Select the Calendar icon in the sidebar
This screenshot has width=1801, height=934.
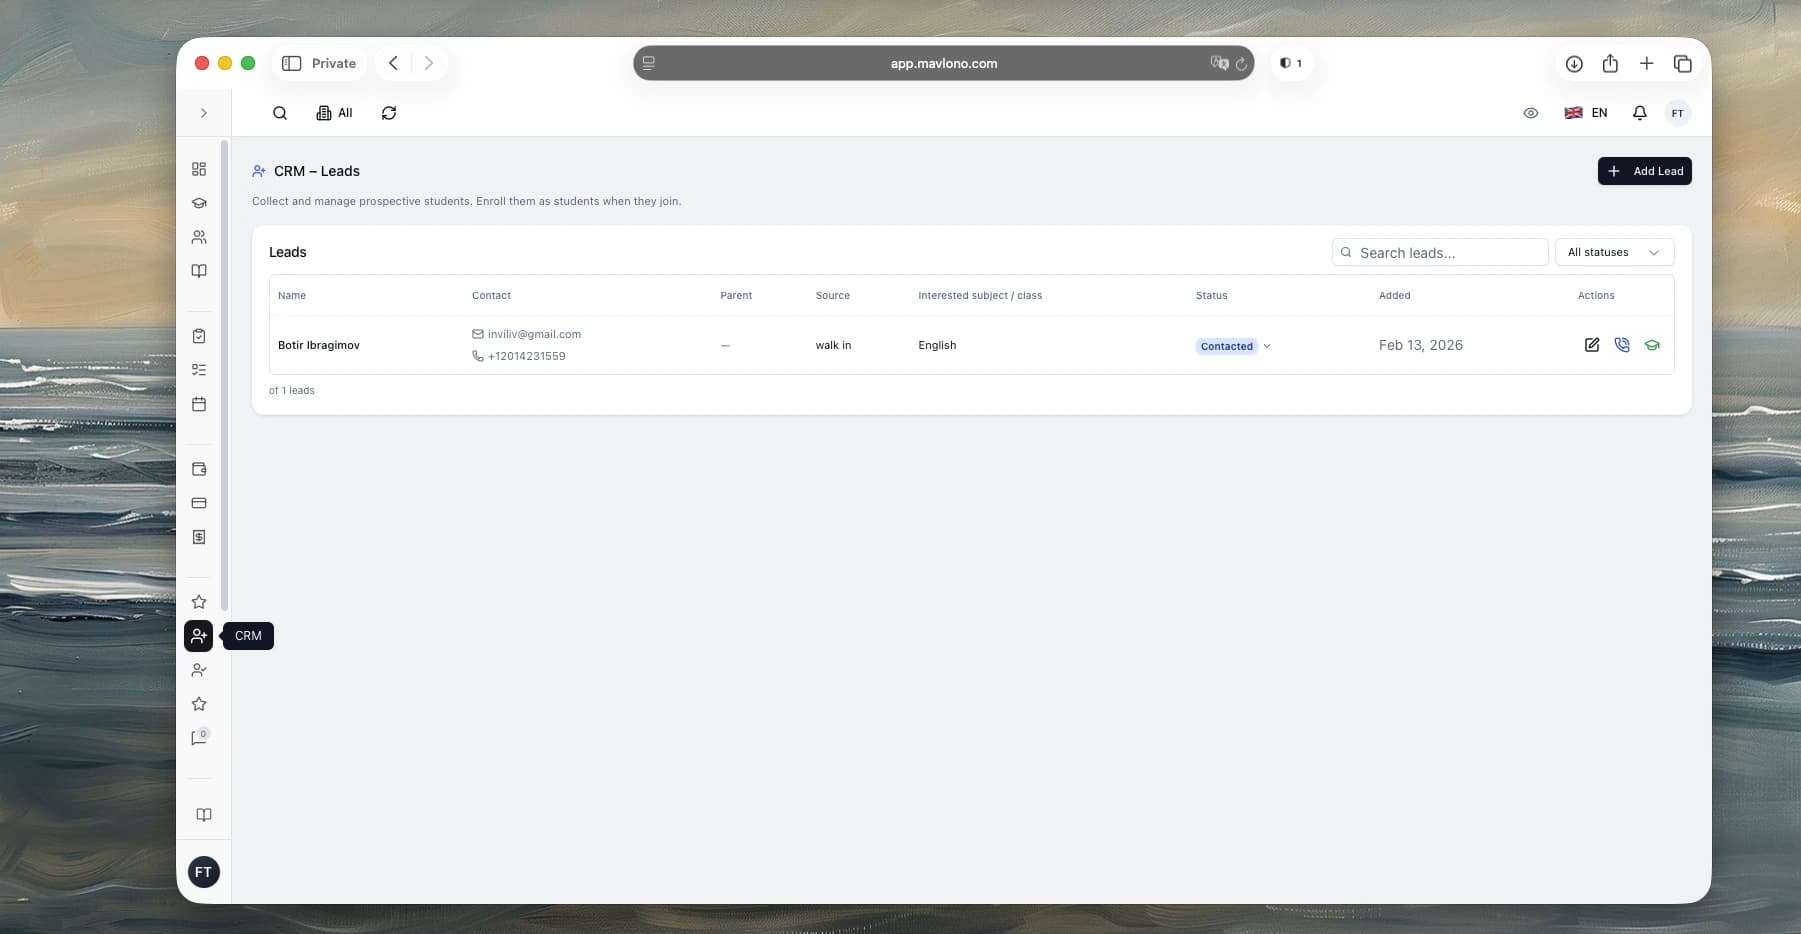(199, 404)
